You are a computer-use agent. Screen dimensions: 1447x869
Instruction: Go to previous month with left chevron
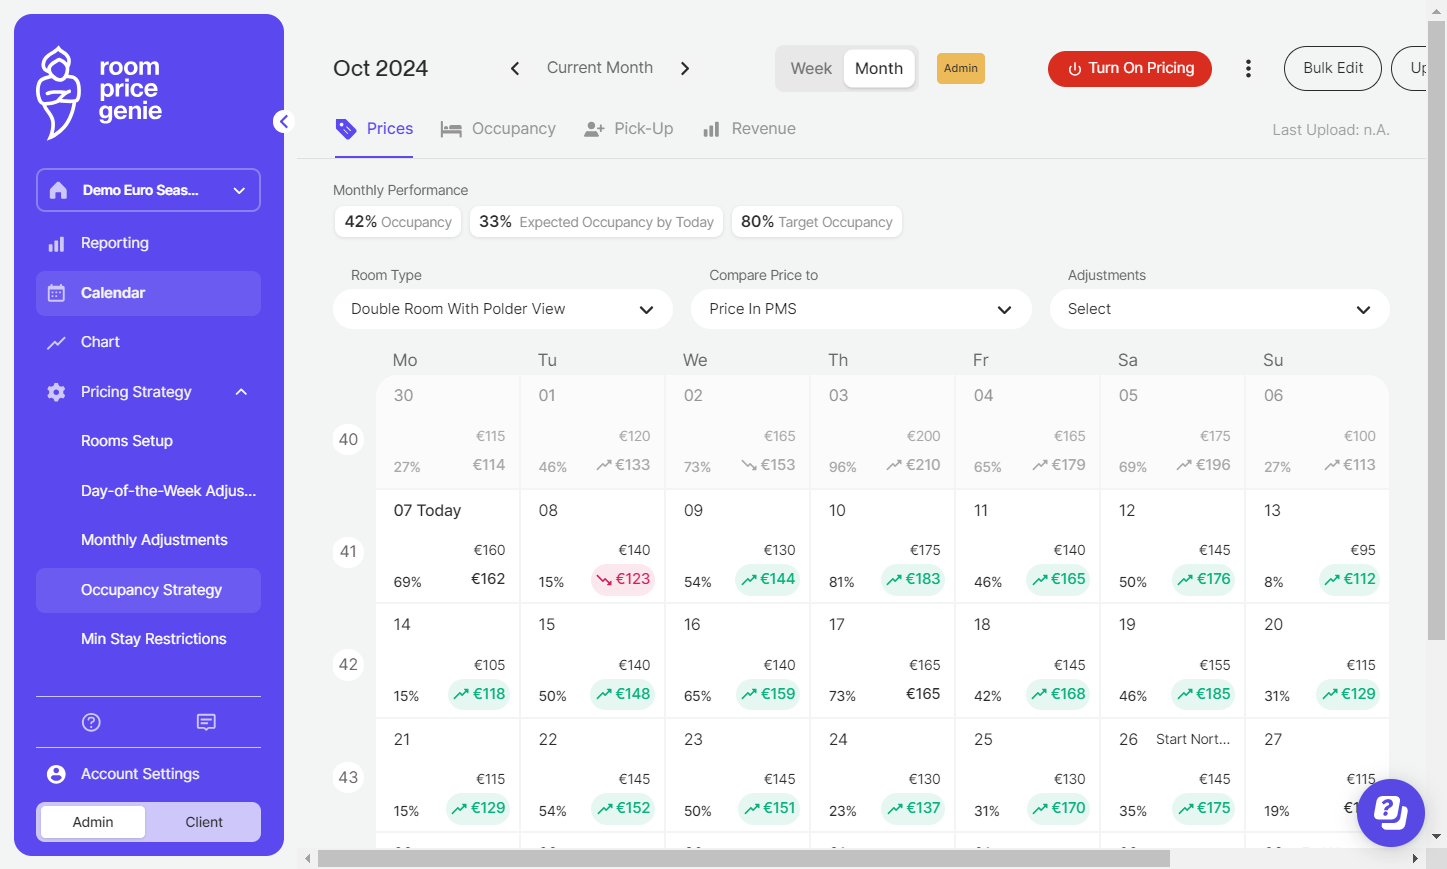point(515,68)
